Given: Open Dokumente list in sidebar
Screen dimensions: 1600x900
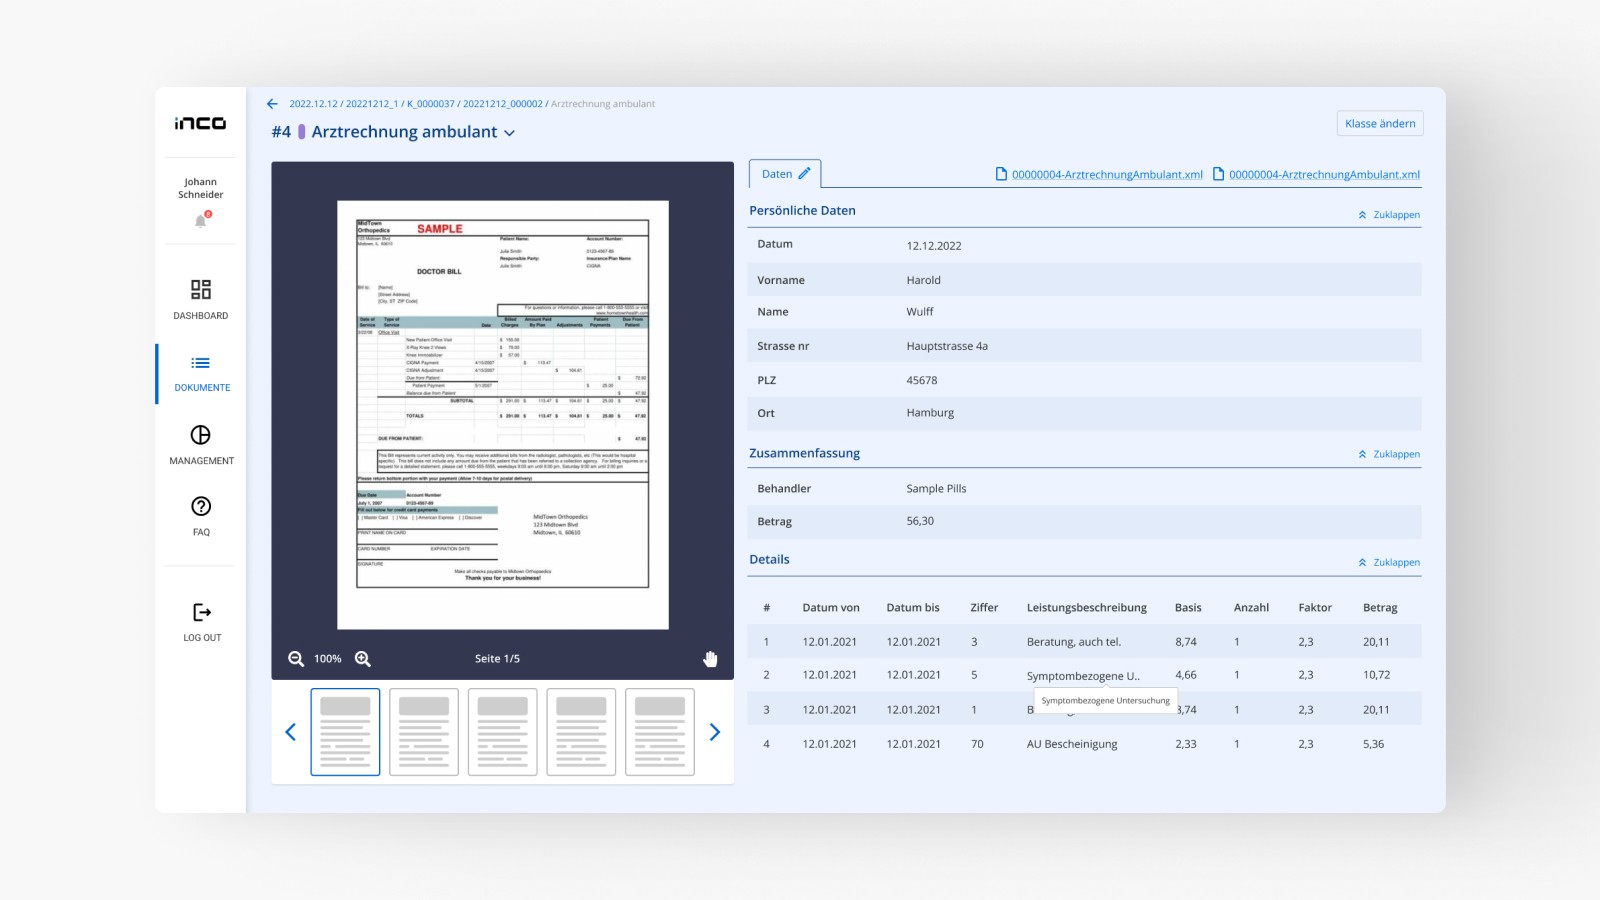Looking at the screenshot, I should 201,373.
